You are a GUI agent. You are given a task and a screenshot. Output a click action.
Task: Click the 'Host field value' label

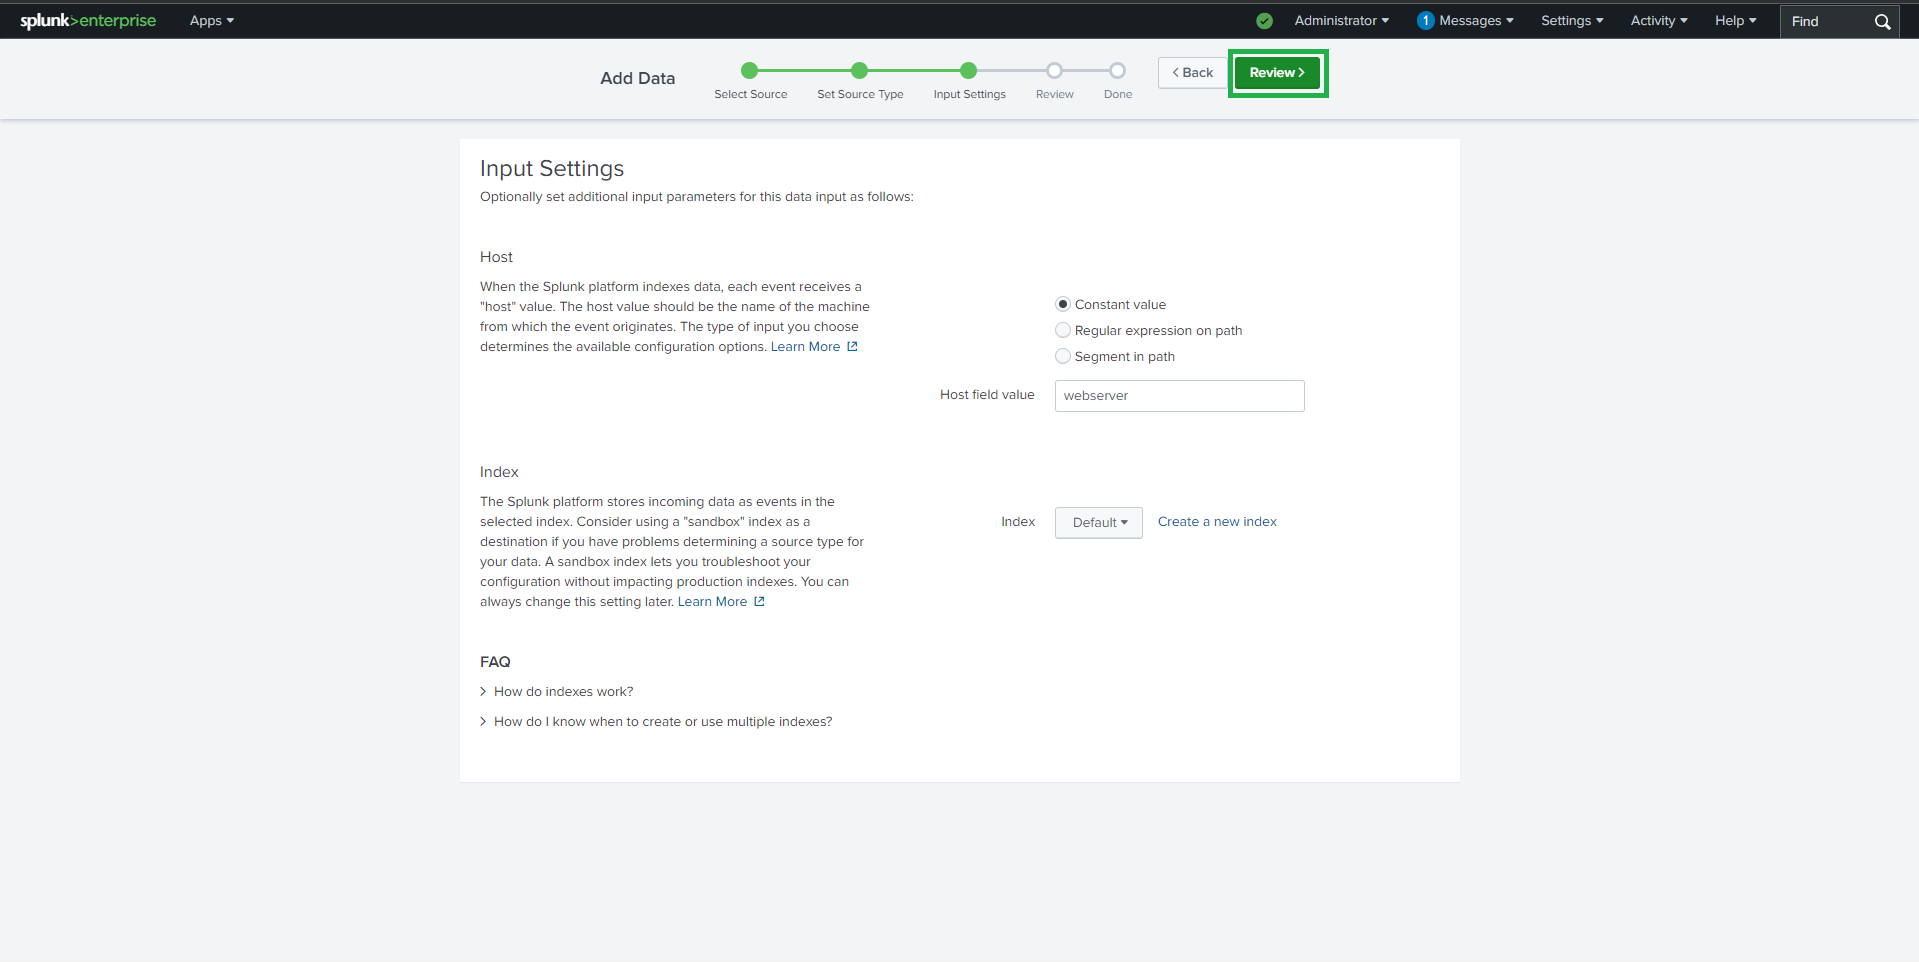point(987,395)
